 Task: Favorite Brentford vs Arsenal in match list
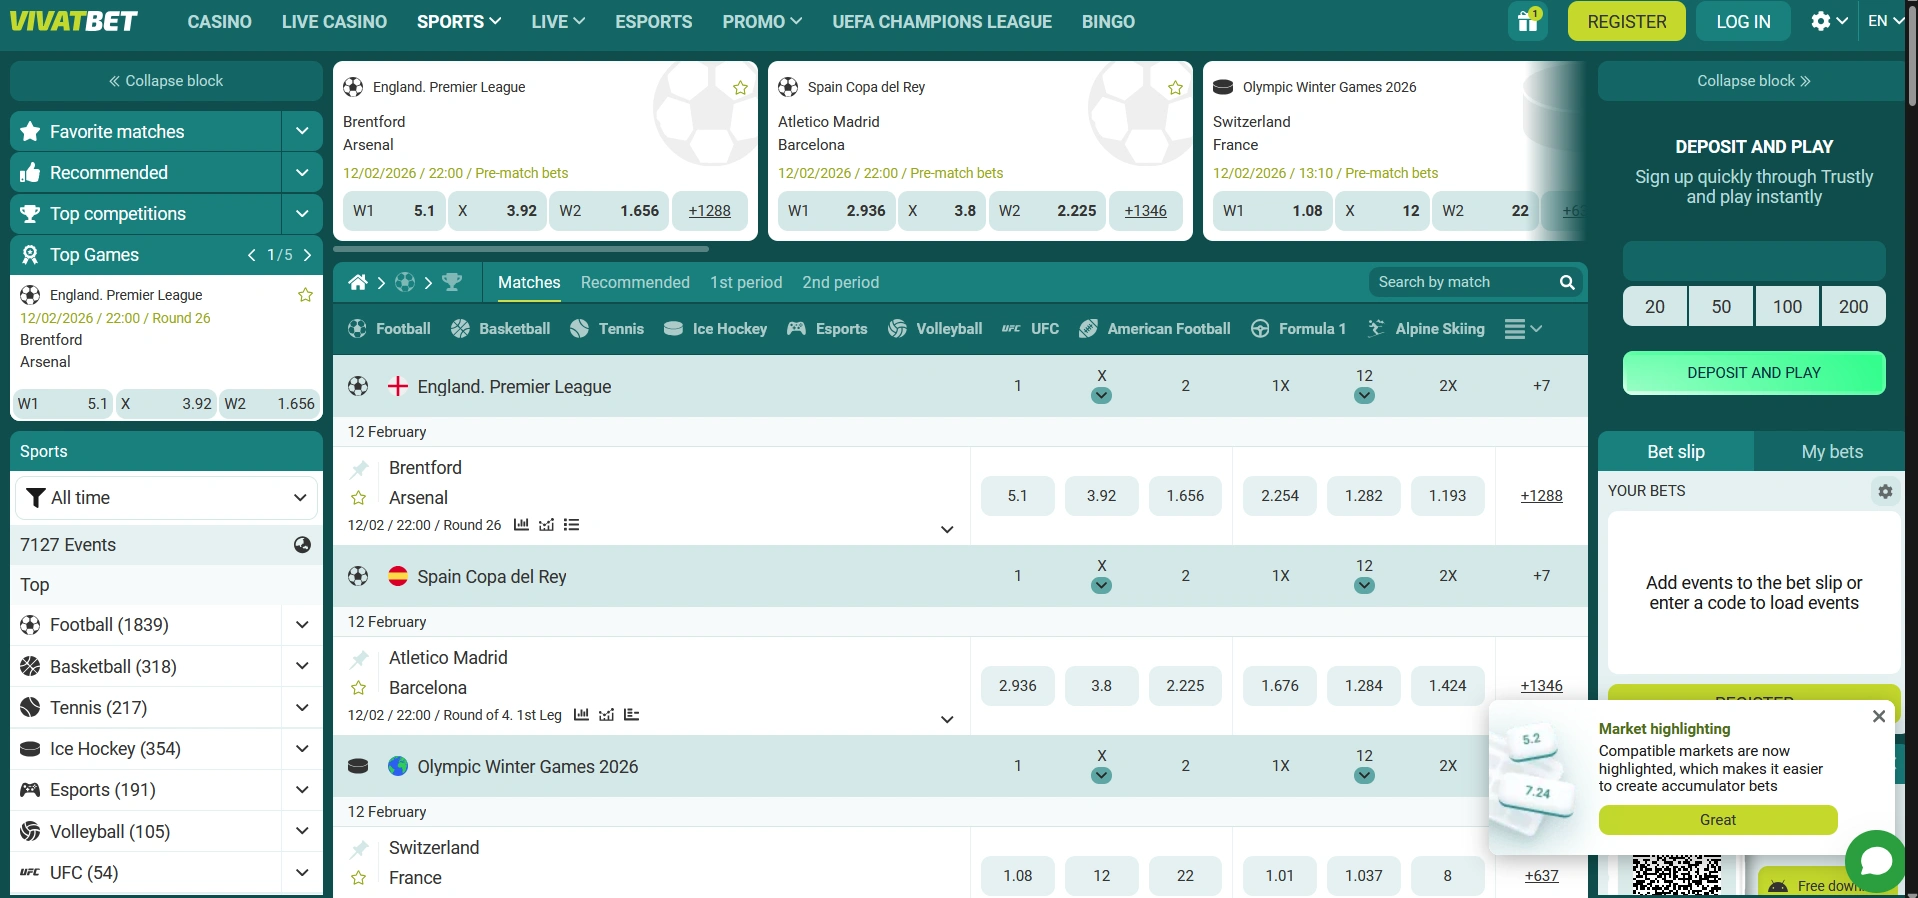359,498
